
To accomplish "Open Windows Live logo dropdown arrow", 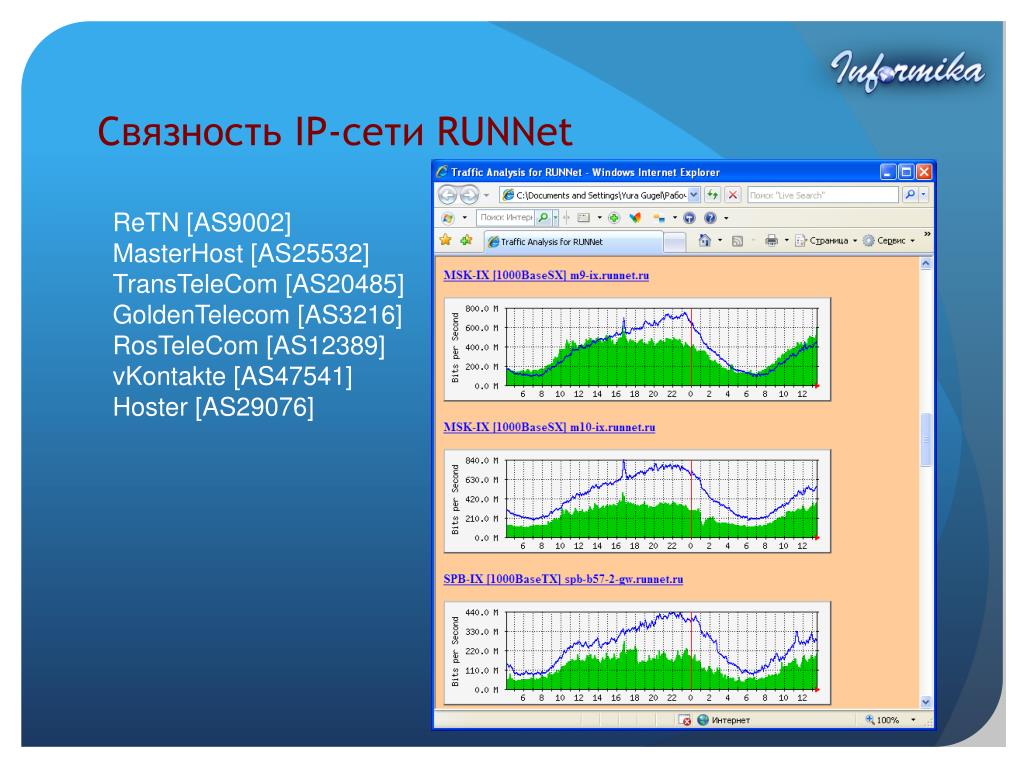I will pos(465,218).
